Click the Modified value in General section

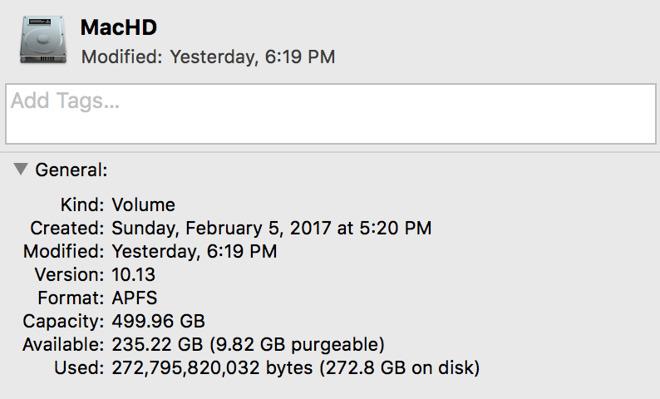click(x=194, y=252)
